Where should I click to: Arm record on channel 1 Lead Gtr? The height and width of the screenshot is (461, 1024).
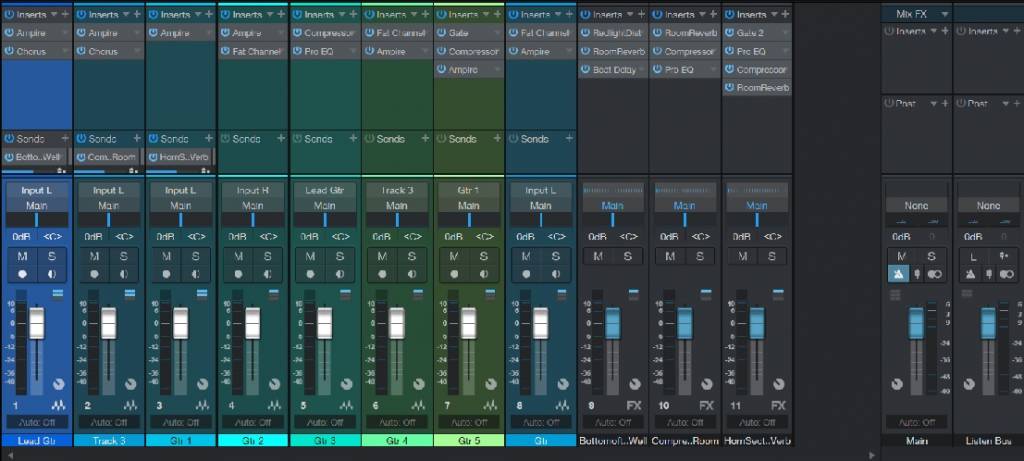(x=23, y=273)
